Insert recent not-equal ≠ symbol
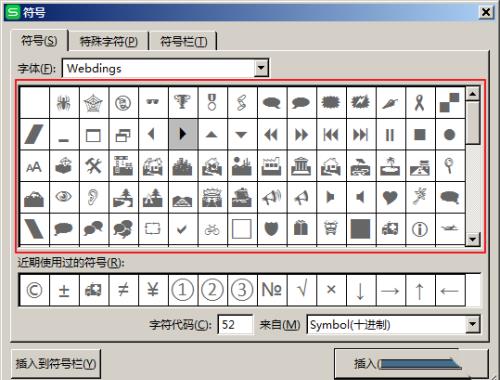Image resolution: width=500 pixels, height=380 pixels. coord(123,290)
